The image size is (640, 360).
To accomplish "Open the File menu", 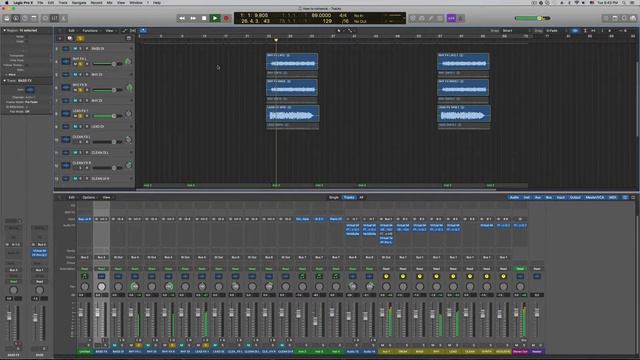I will tap(40, 2).
